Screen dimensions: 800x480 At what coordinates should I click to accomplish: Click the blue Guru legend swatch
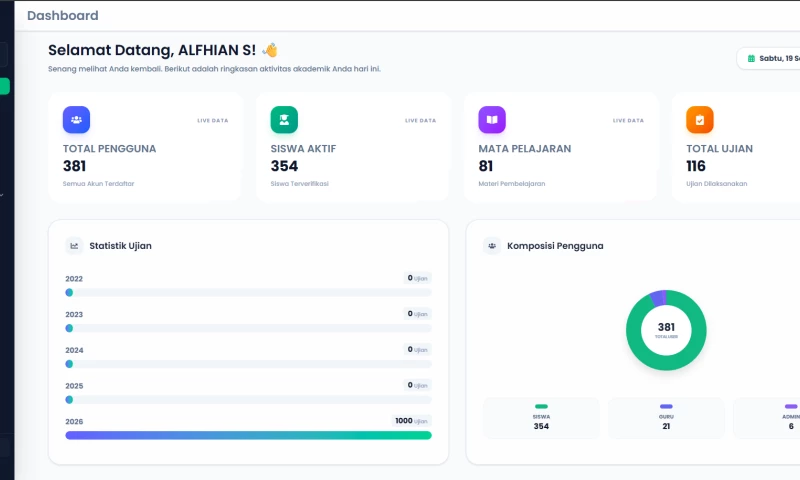click(666, 407)
